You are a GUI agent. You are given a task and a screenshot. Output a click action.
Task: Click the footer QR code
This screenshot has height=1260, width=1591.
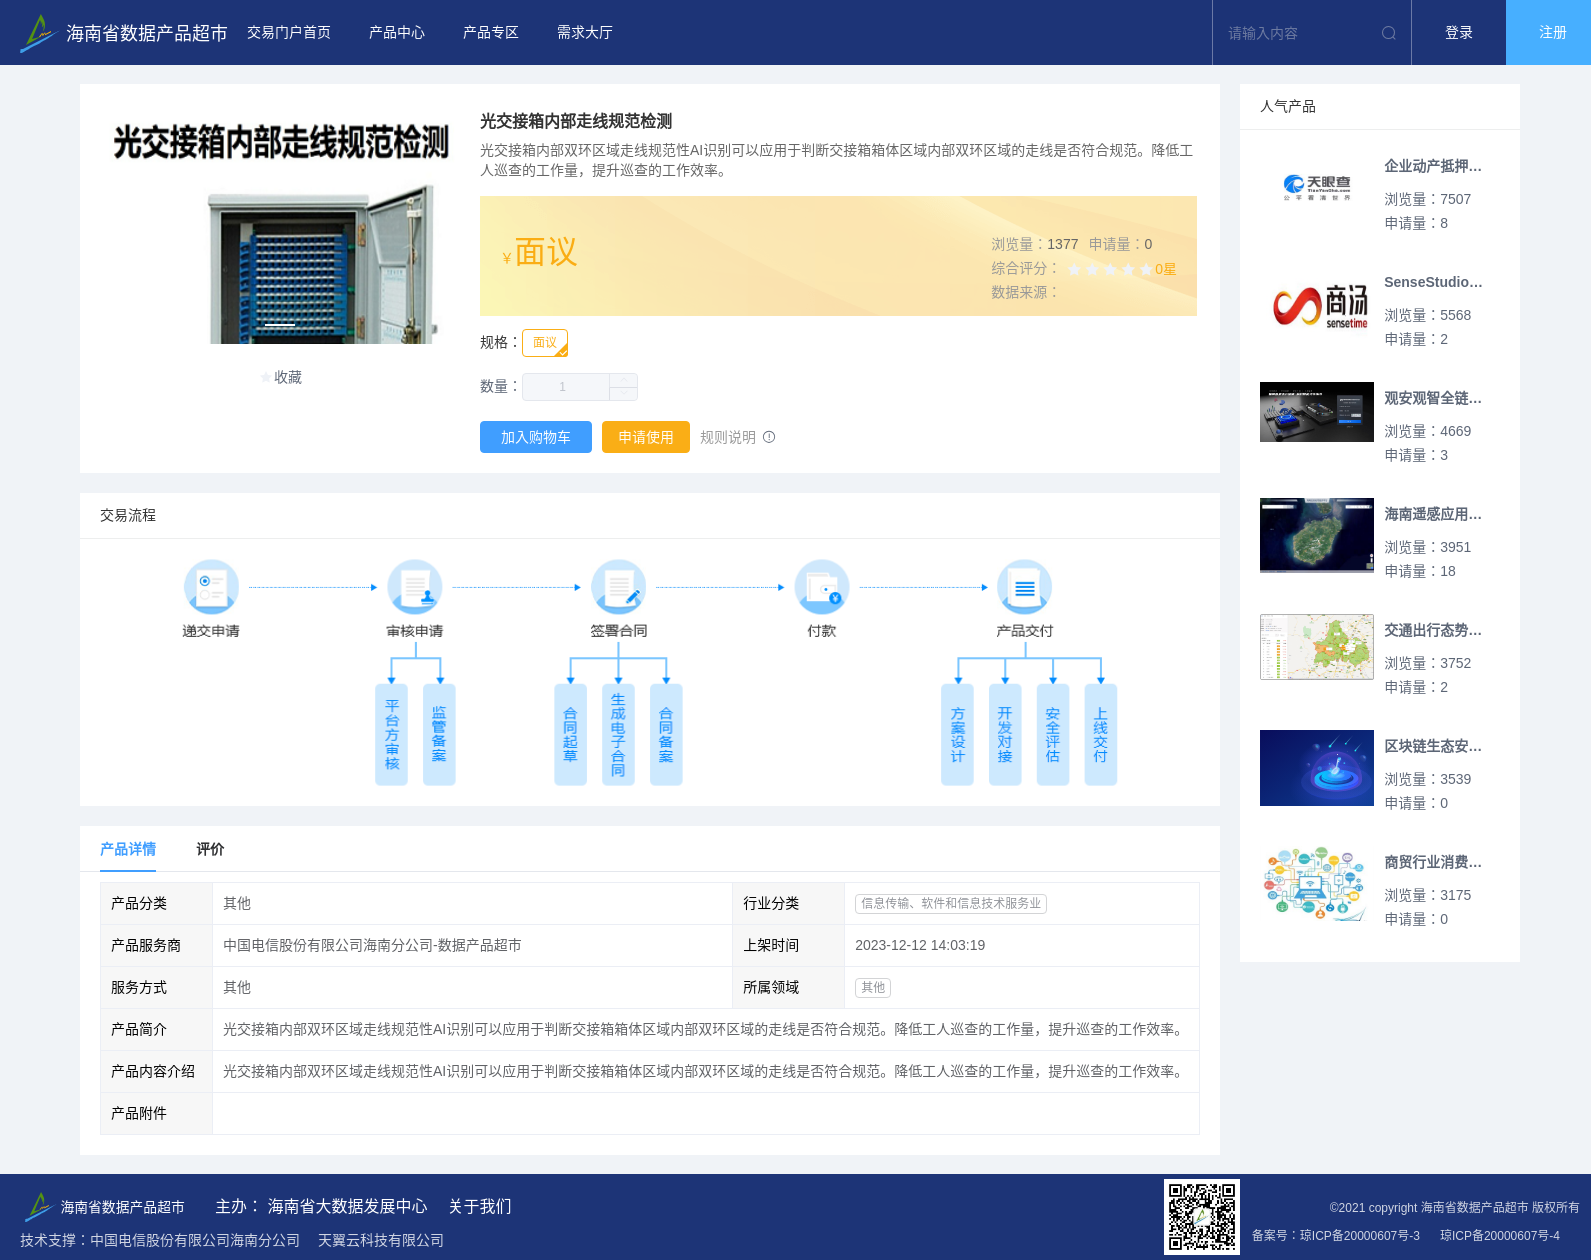click(x=1202, y=1216)
